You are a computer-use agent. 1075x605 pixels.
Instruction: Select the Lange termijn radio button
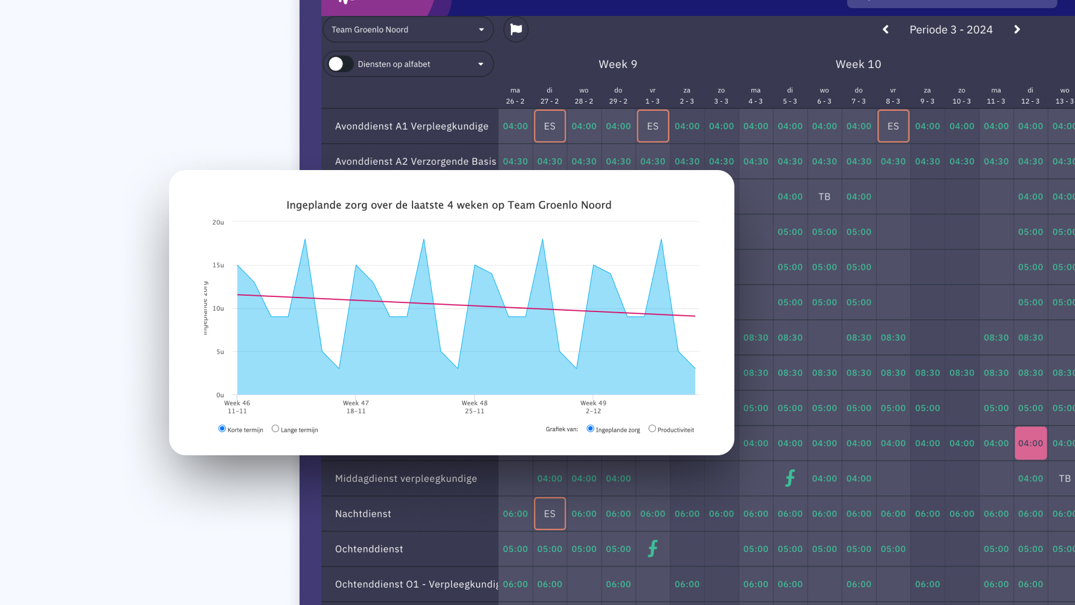[x=276, y=429]
